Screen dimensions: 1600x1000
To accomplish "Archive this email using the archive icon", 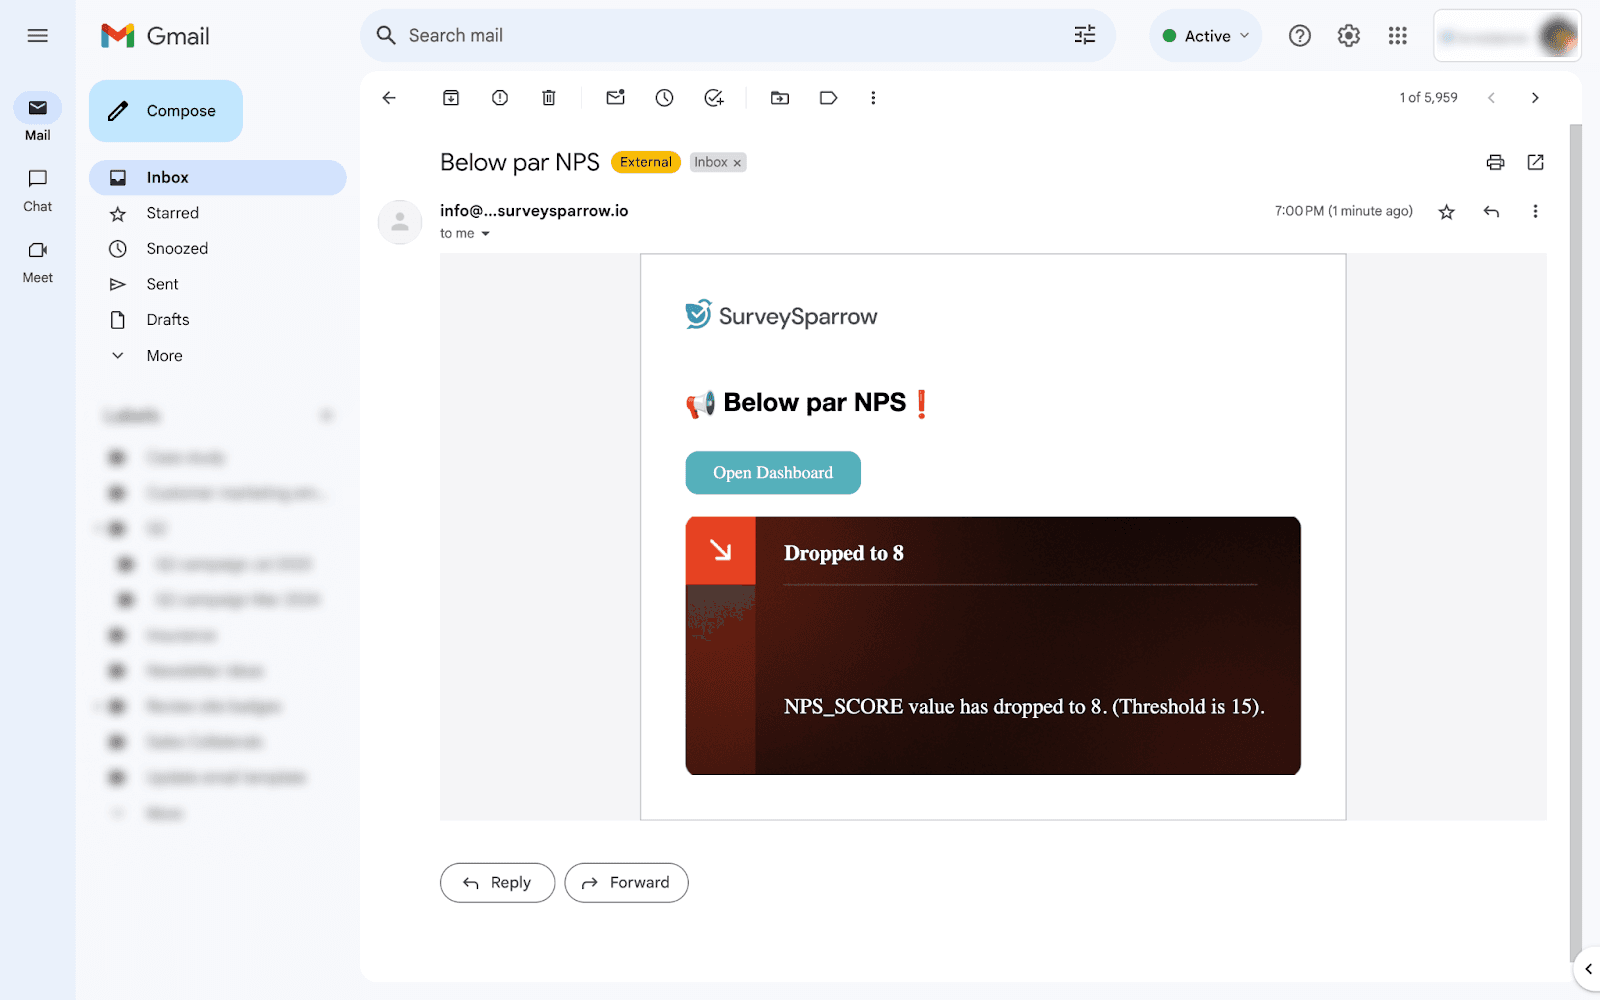I will point(451,98).
